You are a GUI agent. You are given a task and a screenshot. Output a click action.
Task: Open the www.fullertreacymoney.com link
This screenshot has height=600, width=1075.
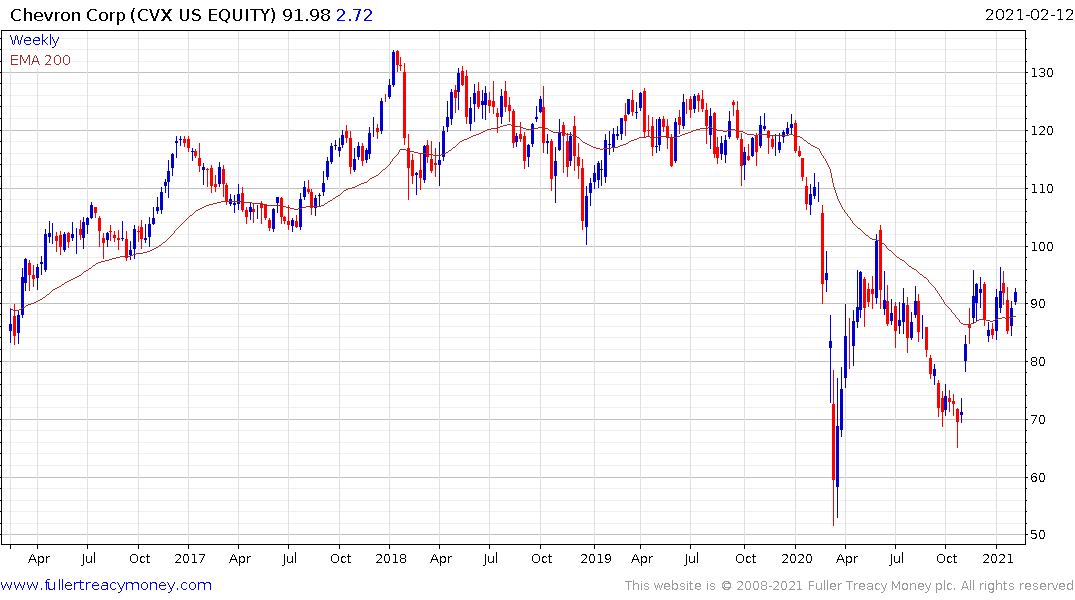coord(106,585)
